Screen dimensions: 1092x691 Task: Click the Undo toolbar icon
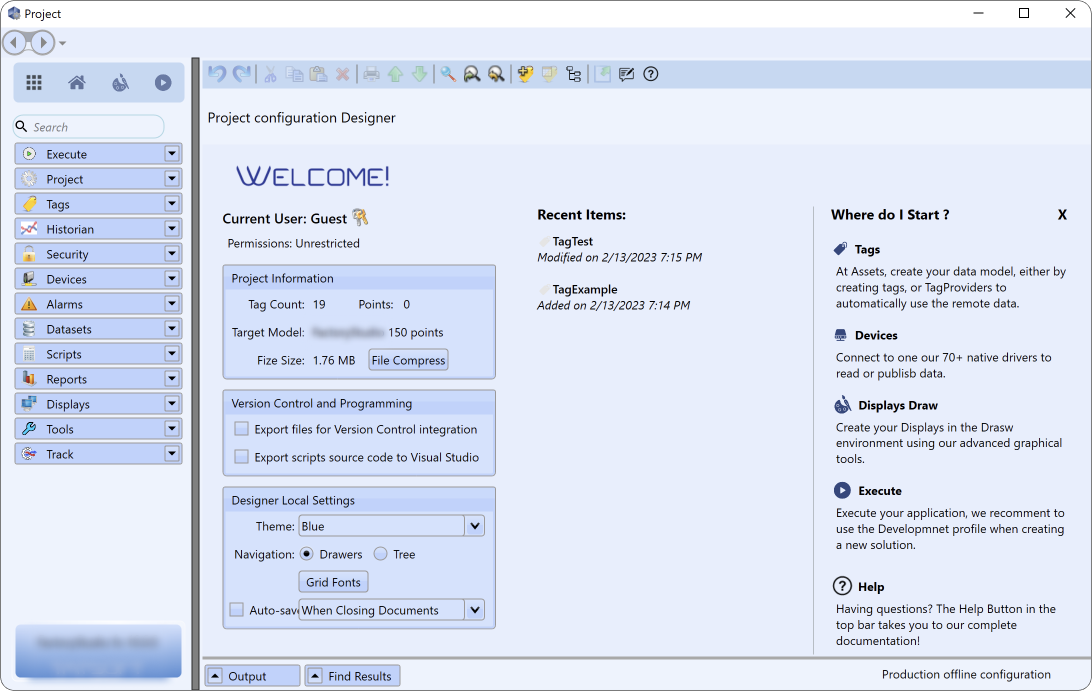[216, 74]
